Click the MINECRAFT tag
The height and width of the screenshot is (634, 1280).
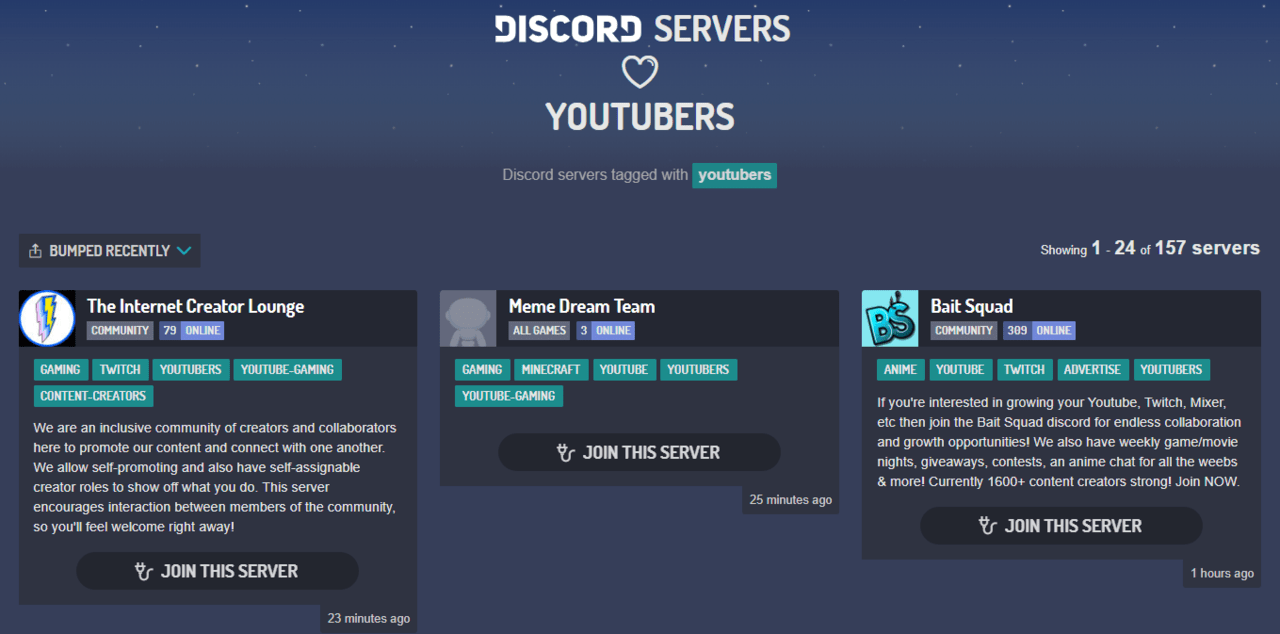point(551,369)
